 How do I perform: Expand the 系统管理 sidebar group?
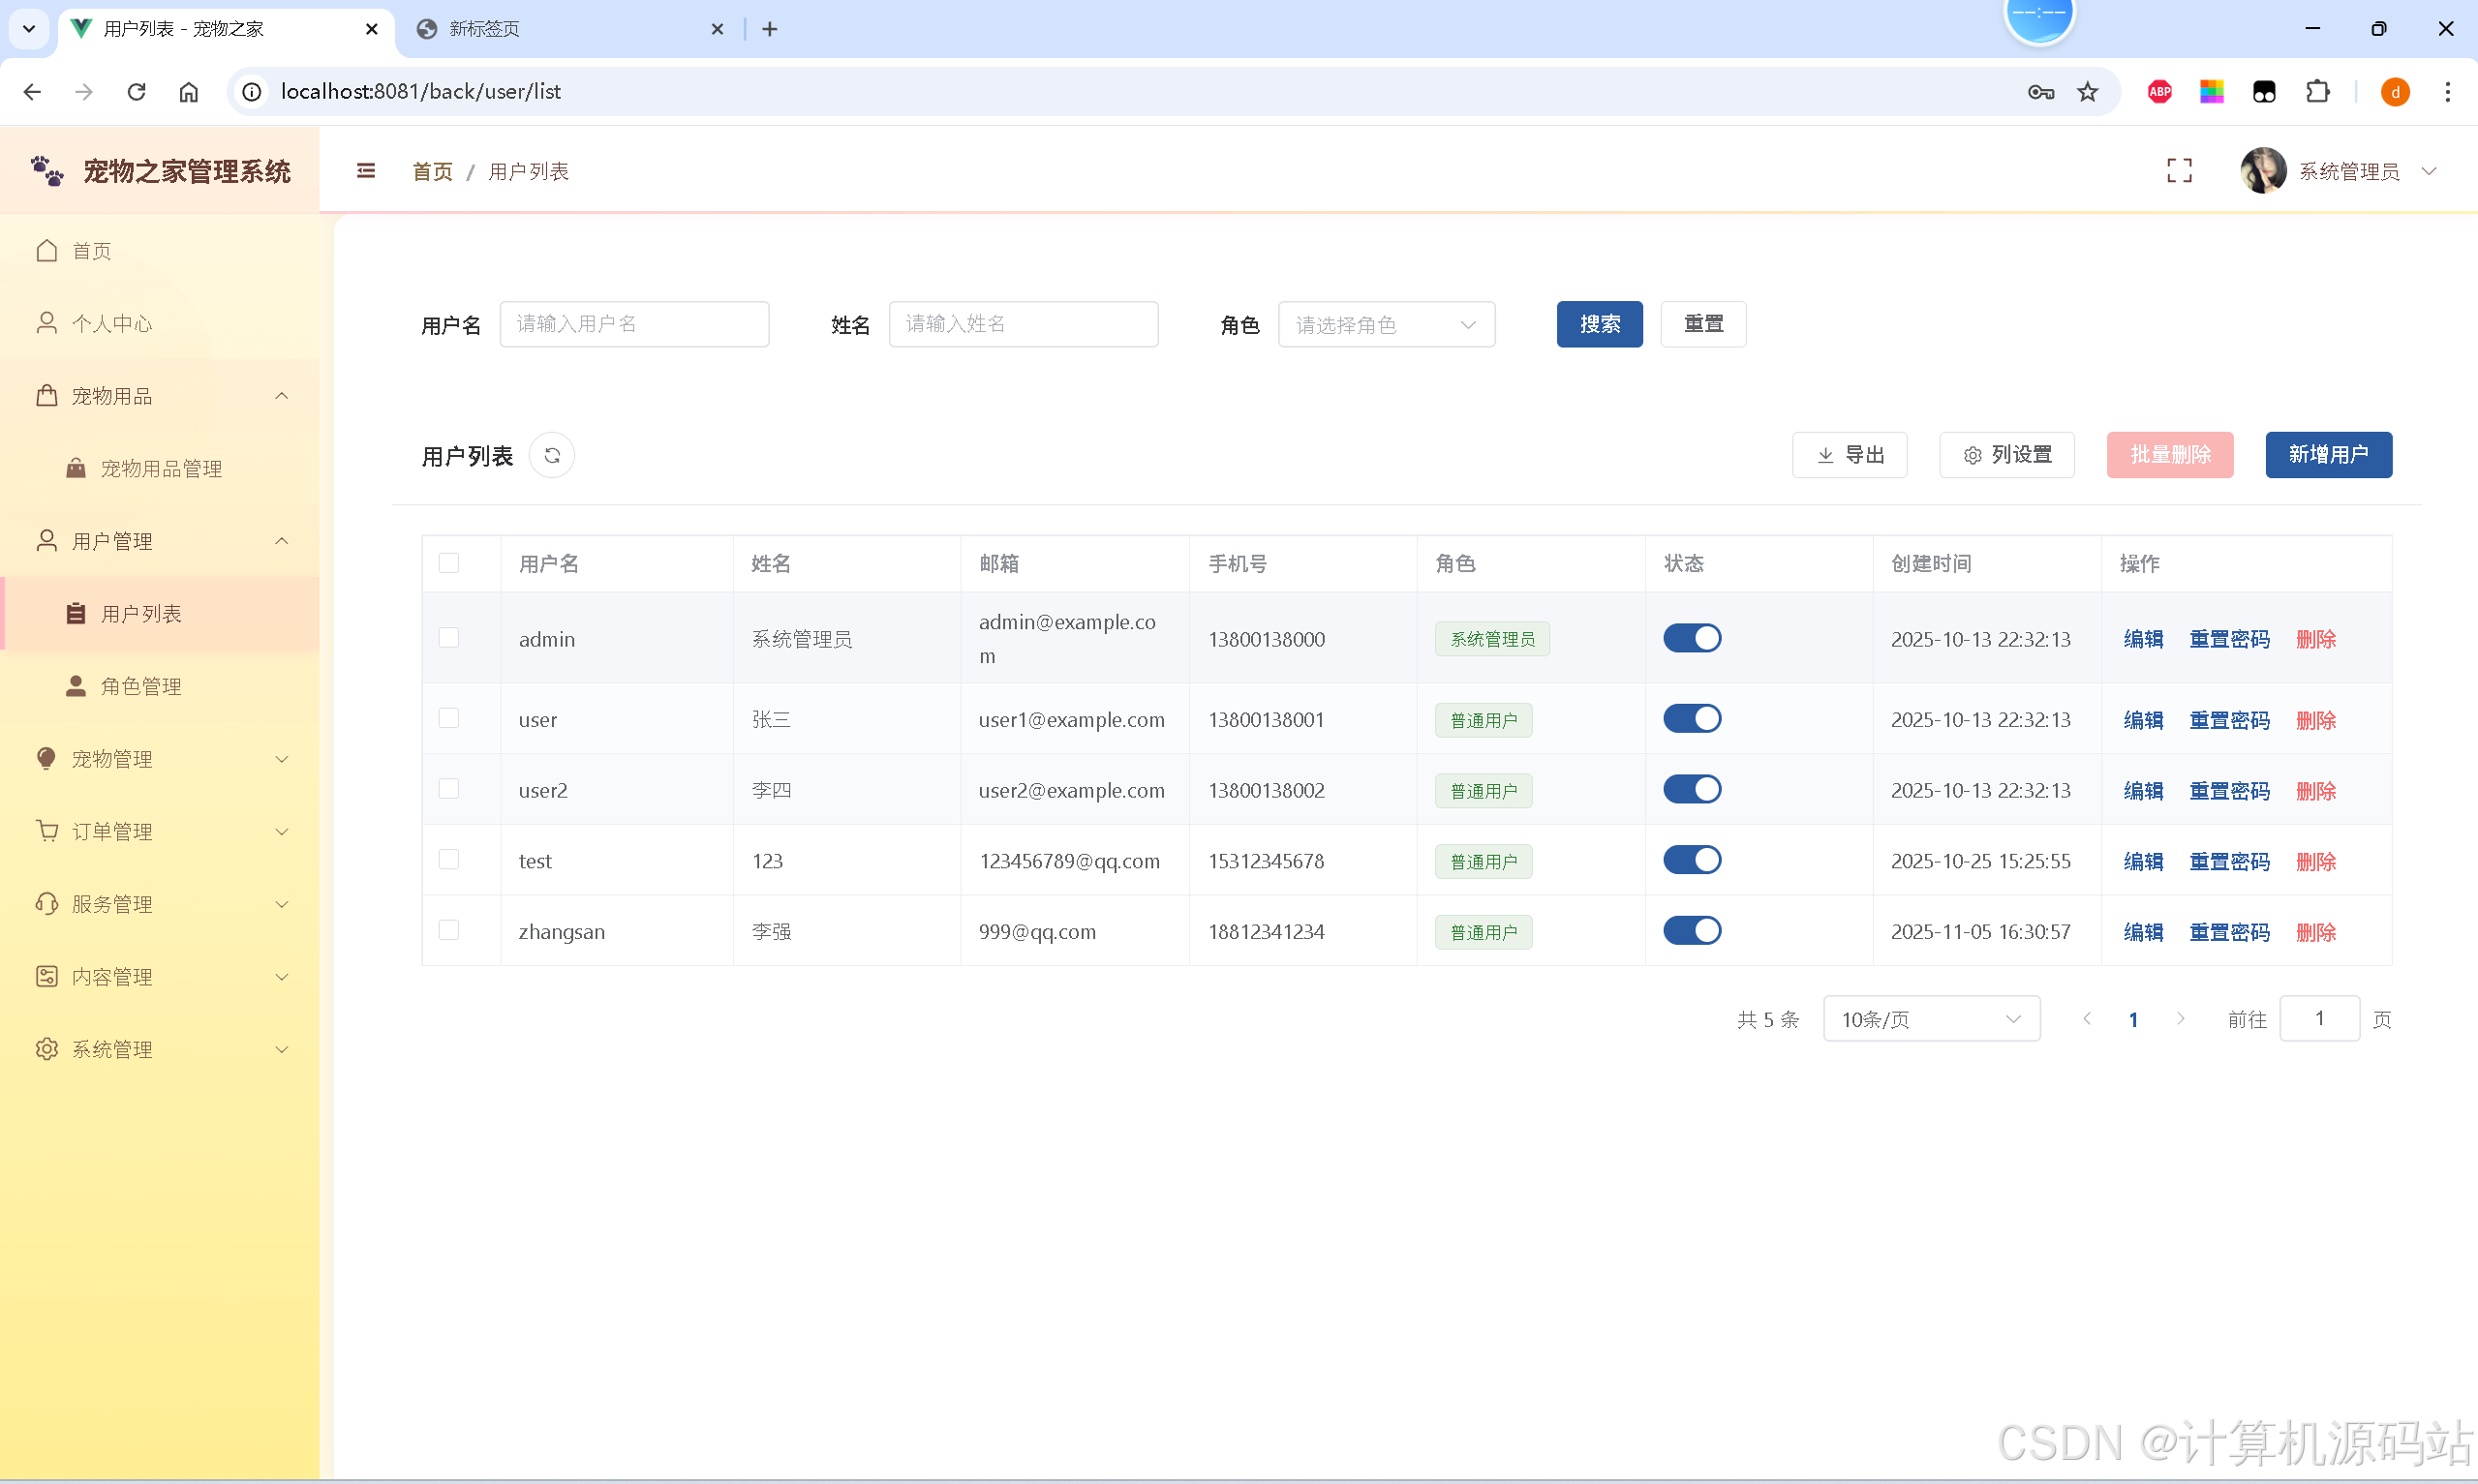pos(160,1049)
